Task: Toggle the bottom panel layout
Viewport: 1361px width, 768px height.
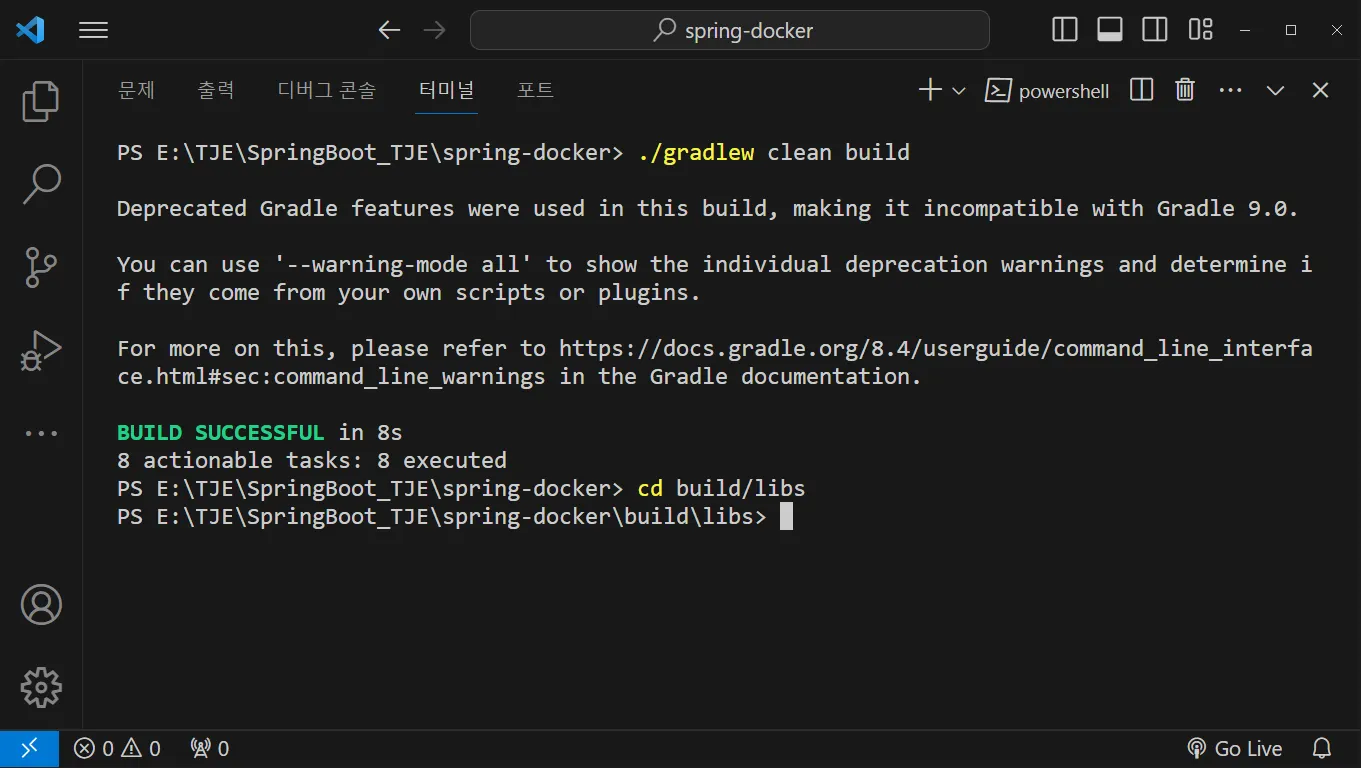Action: click(x=1110, y=30)
